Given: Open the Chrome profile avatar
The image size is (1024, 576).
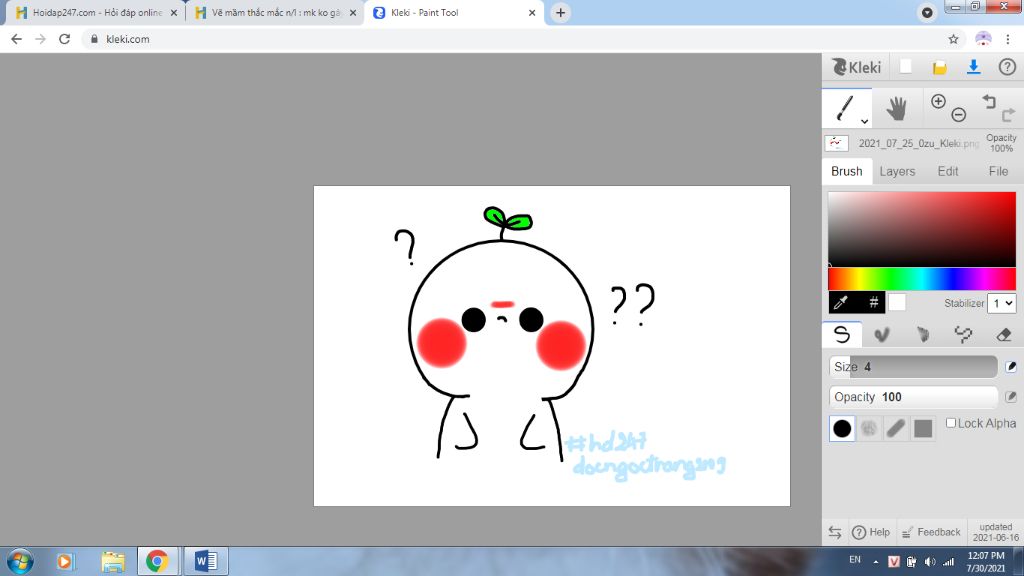Looking at the screenshot, I should coord(983,39).
